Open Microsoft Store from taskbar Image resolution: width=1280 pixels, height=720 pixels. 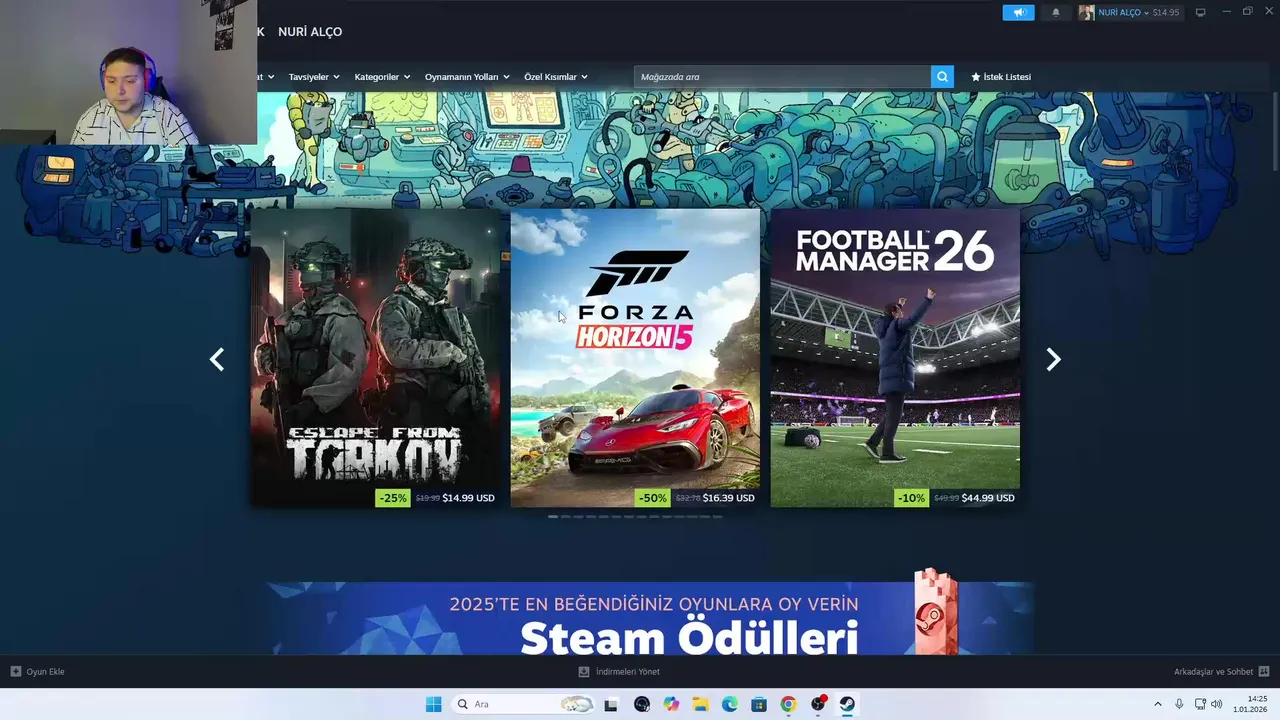759,704
